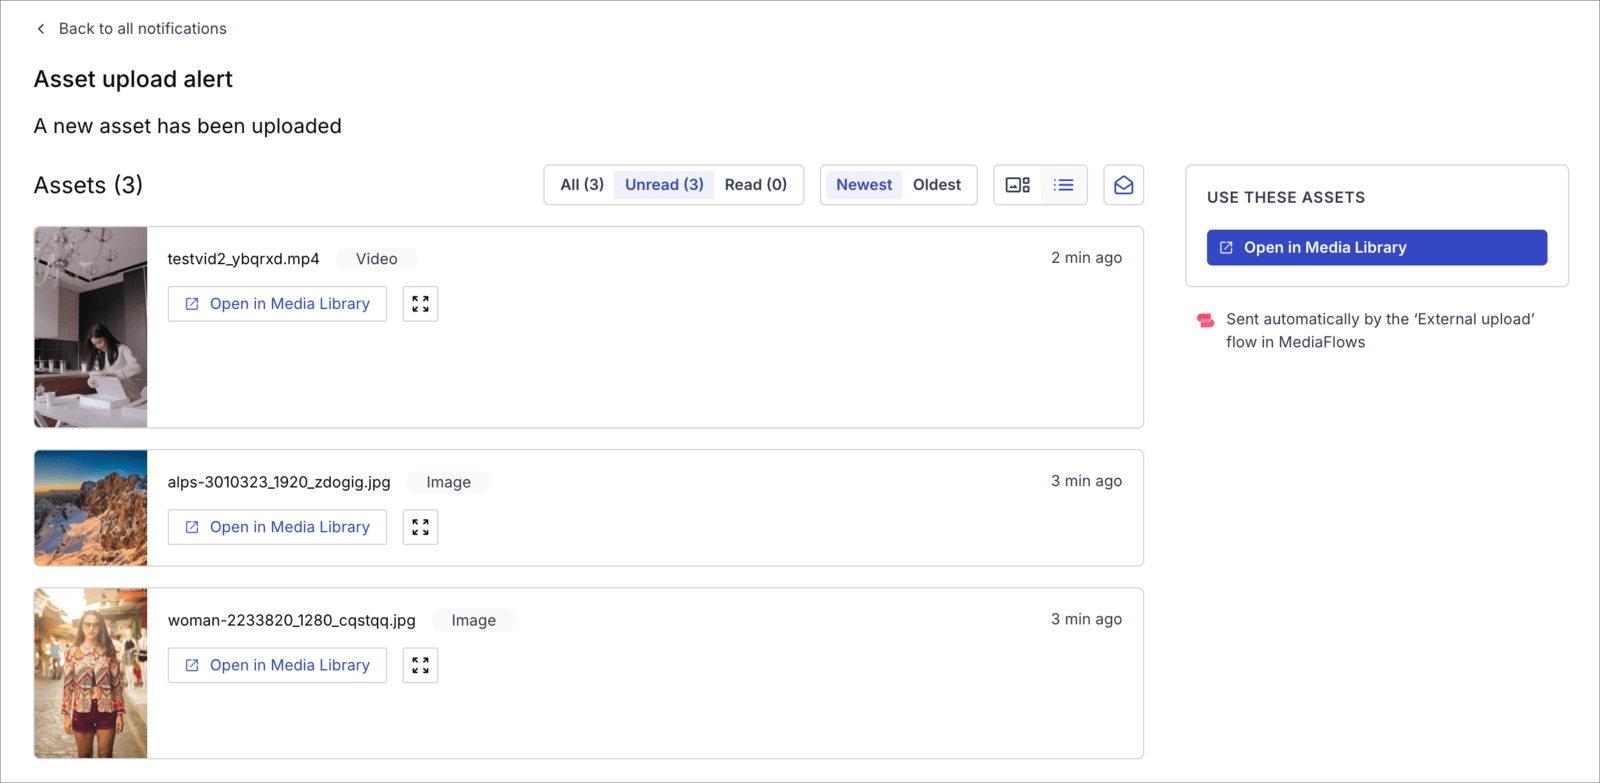Image resolution: width=1600 pixels, height=783 pixels.
Task: Click the 'Assets (3)' heading
Action: click(88, 185)
